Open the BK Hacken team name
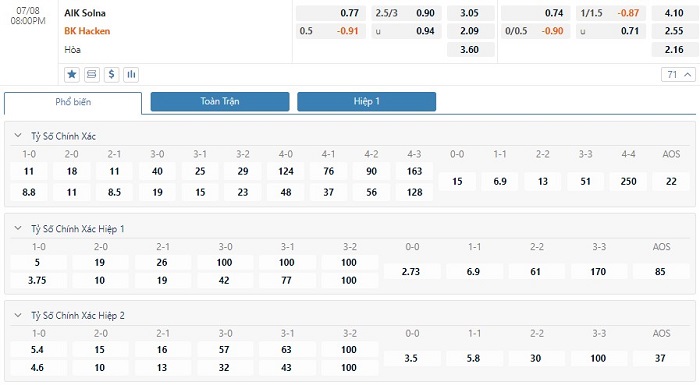700x385 pixels. coord(87,31)
